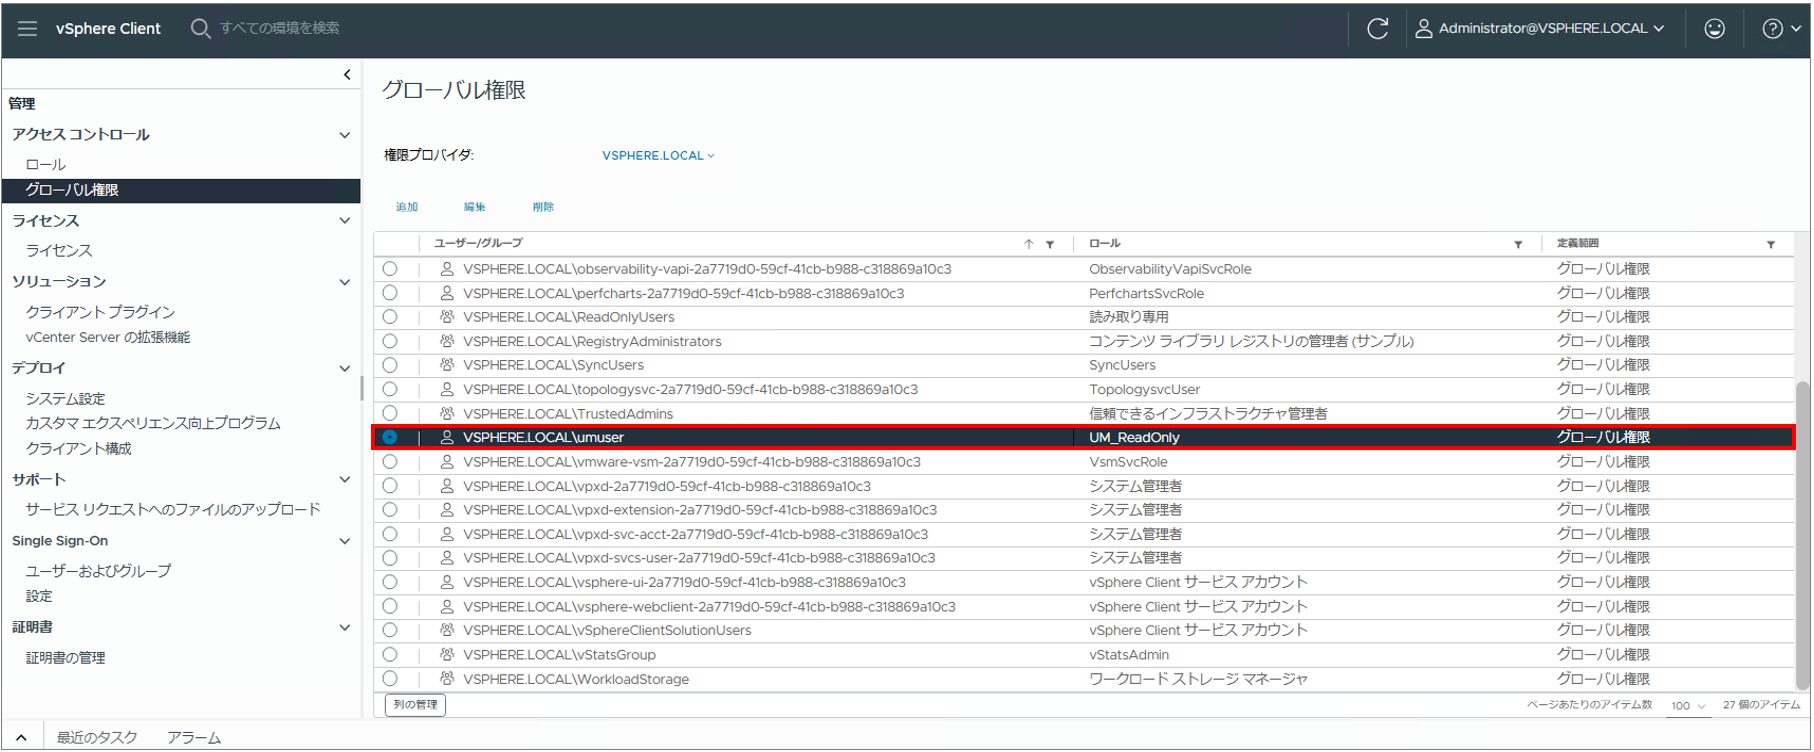The image size is (1814, 752).
Task: Click the 列の管理 button
Action: click(x=416, y=705)
